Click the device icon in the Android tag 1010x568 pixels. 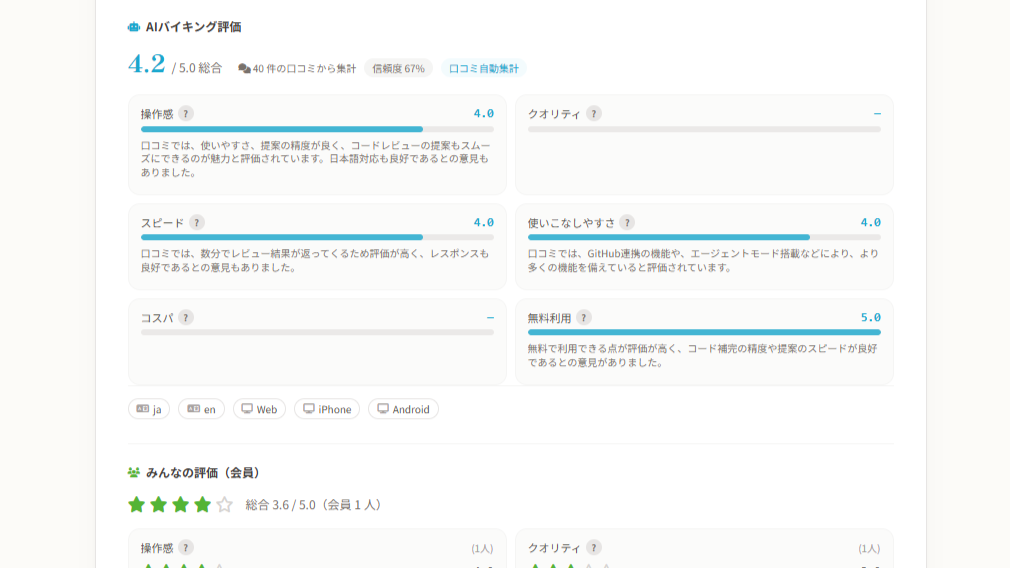383,409
